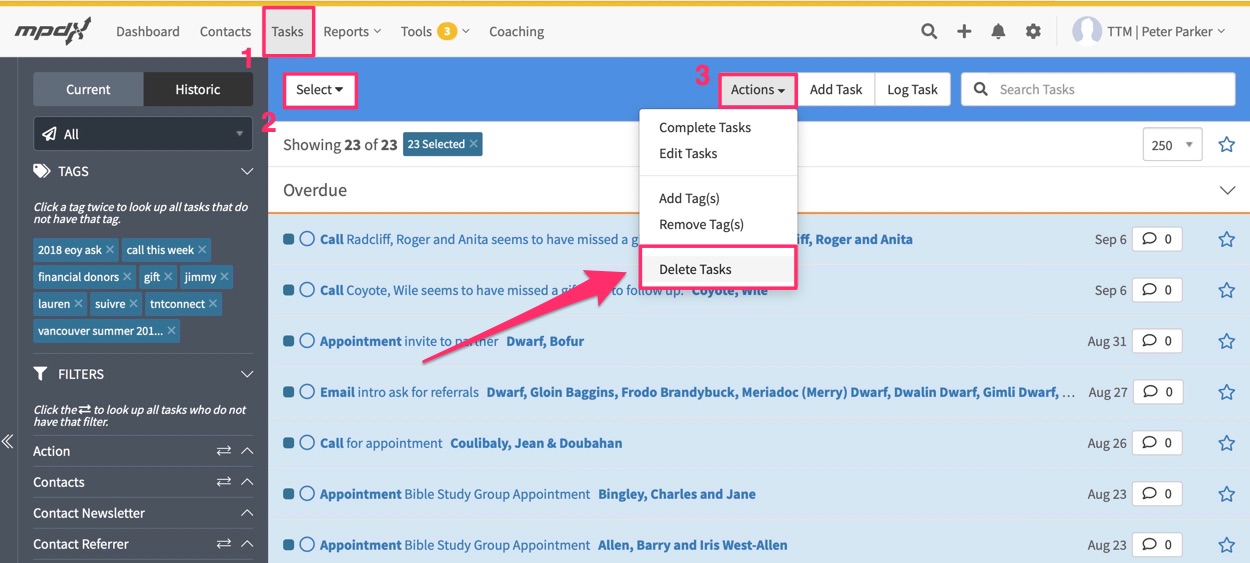1250x563 pixels.
Task: Open comments on Radcliff task
Action: [1157, 239]
